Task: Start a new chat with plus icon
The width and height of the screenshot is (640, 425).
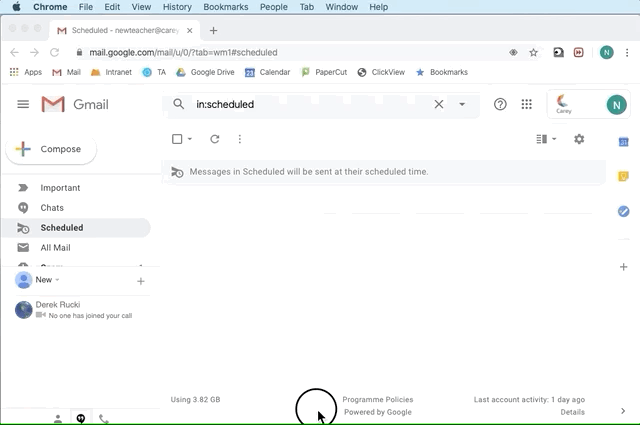Action: (140, 281)
